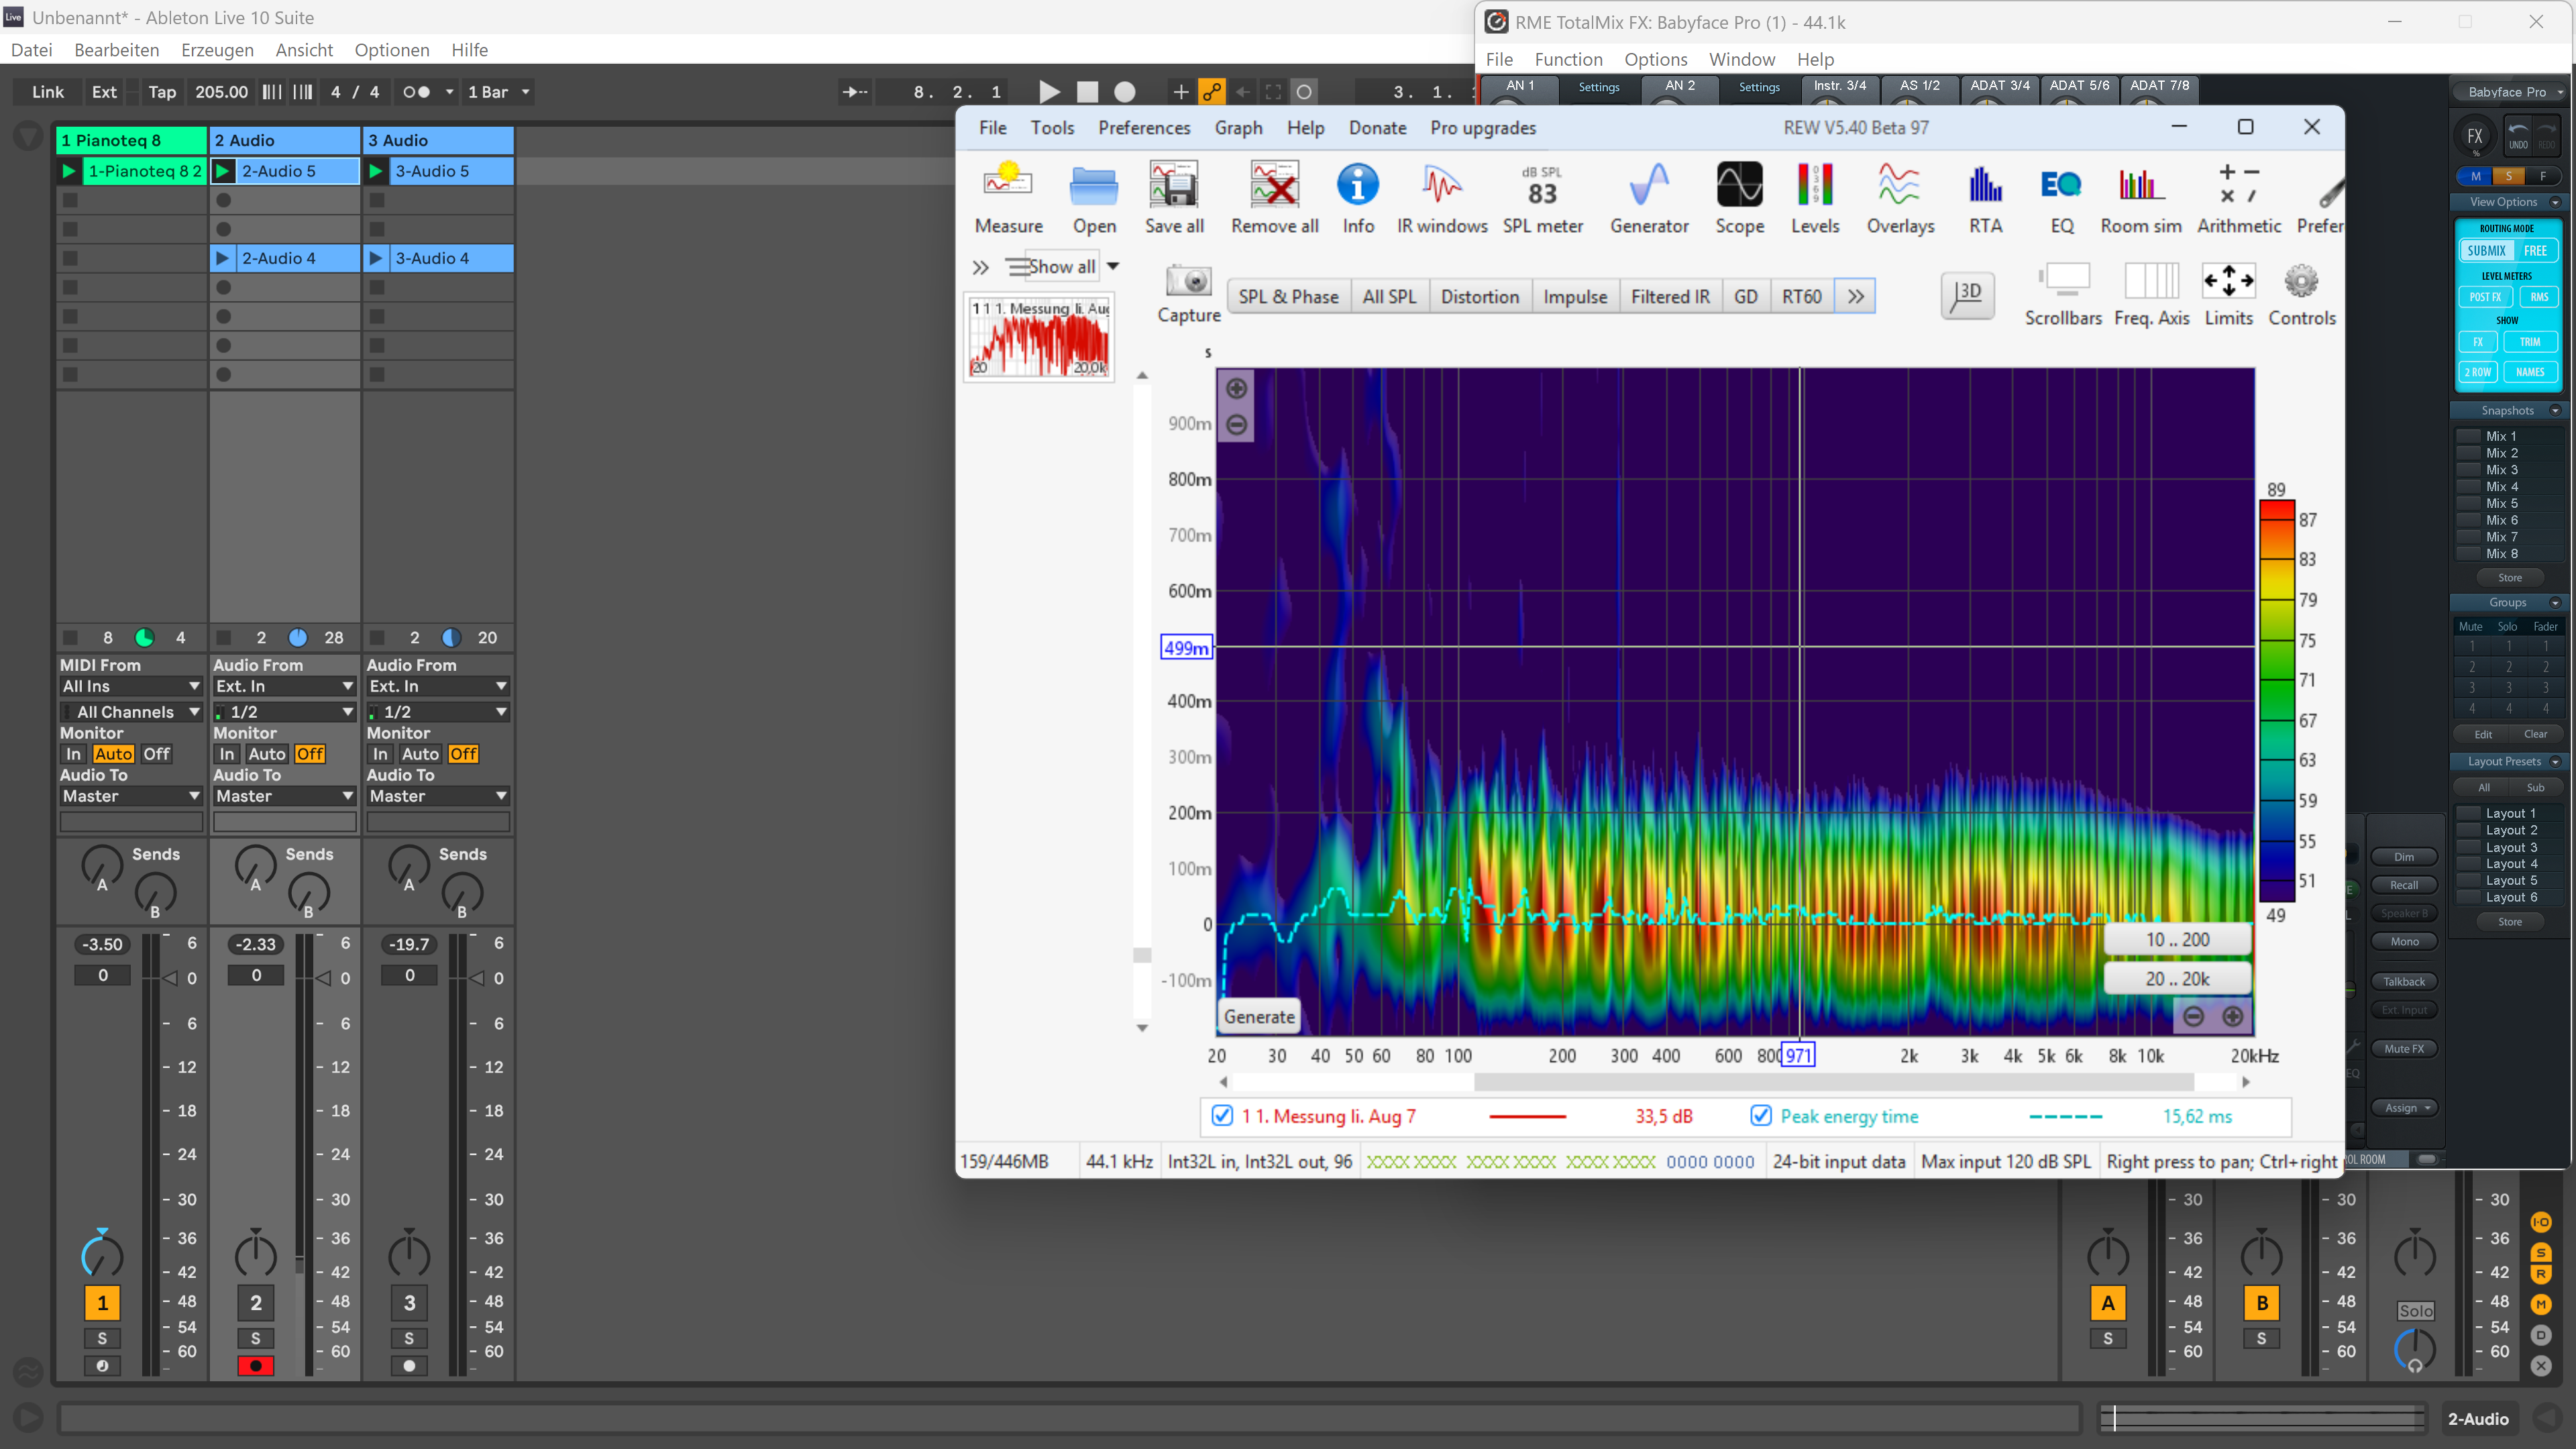Solo track 1 Pianoteq
Screen dimensions: 2576x1449
(x=102, y=1338)
